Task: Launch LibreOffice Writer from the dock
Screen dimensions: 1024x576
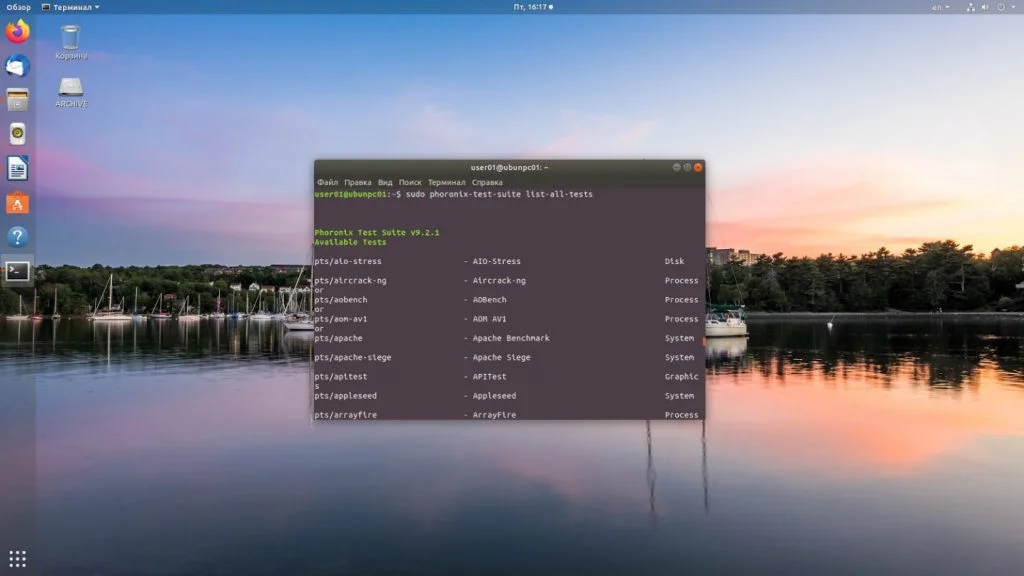Action: point(18,168)
